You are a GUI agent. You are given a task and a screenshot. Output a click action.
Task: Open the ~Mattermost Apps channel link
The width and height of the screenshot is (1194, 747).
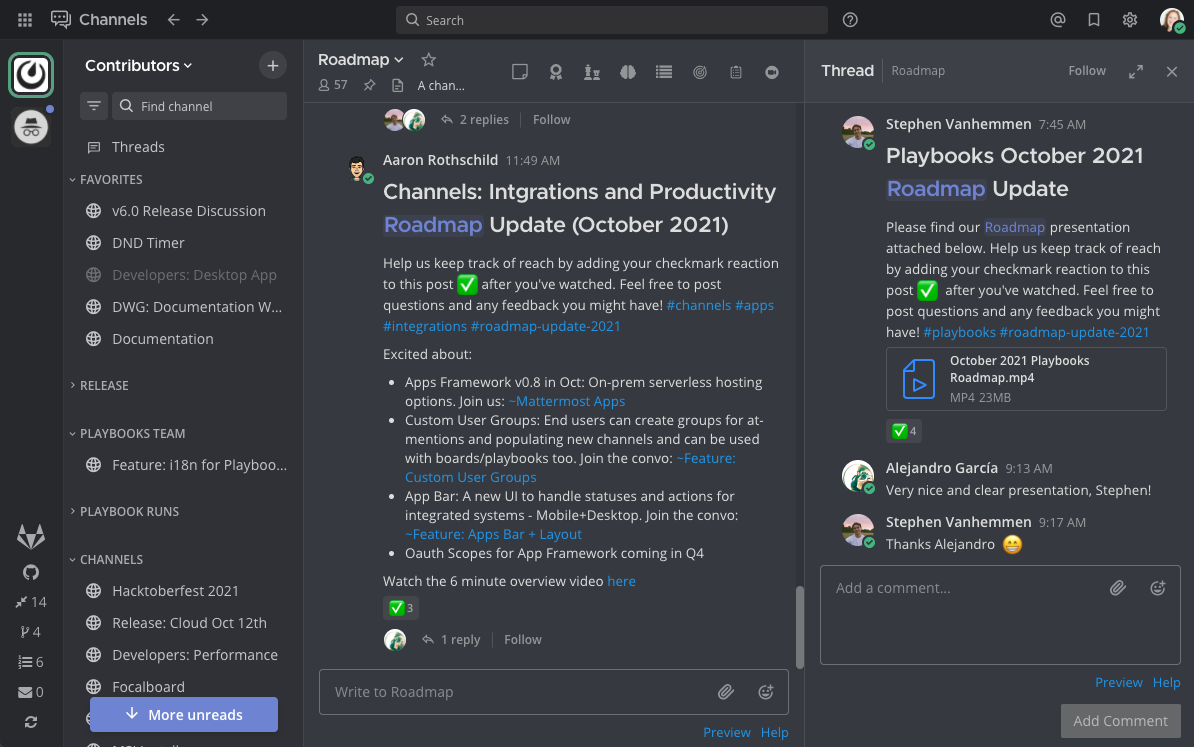(x=567, y=400)
